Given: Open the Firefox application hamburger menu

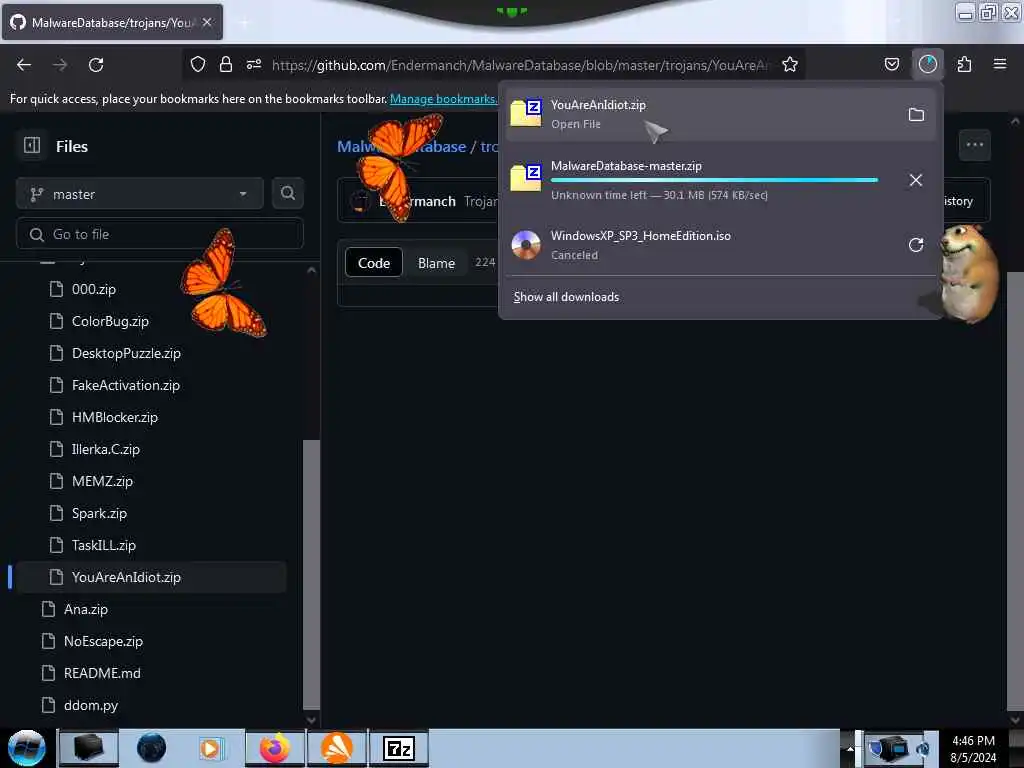Looking at the screenshot, I should point(1000,64).
